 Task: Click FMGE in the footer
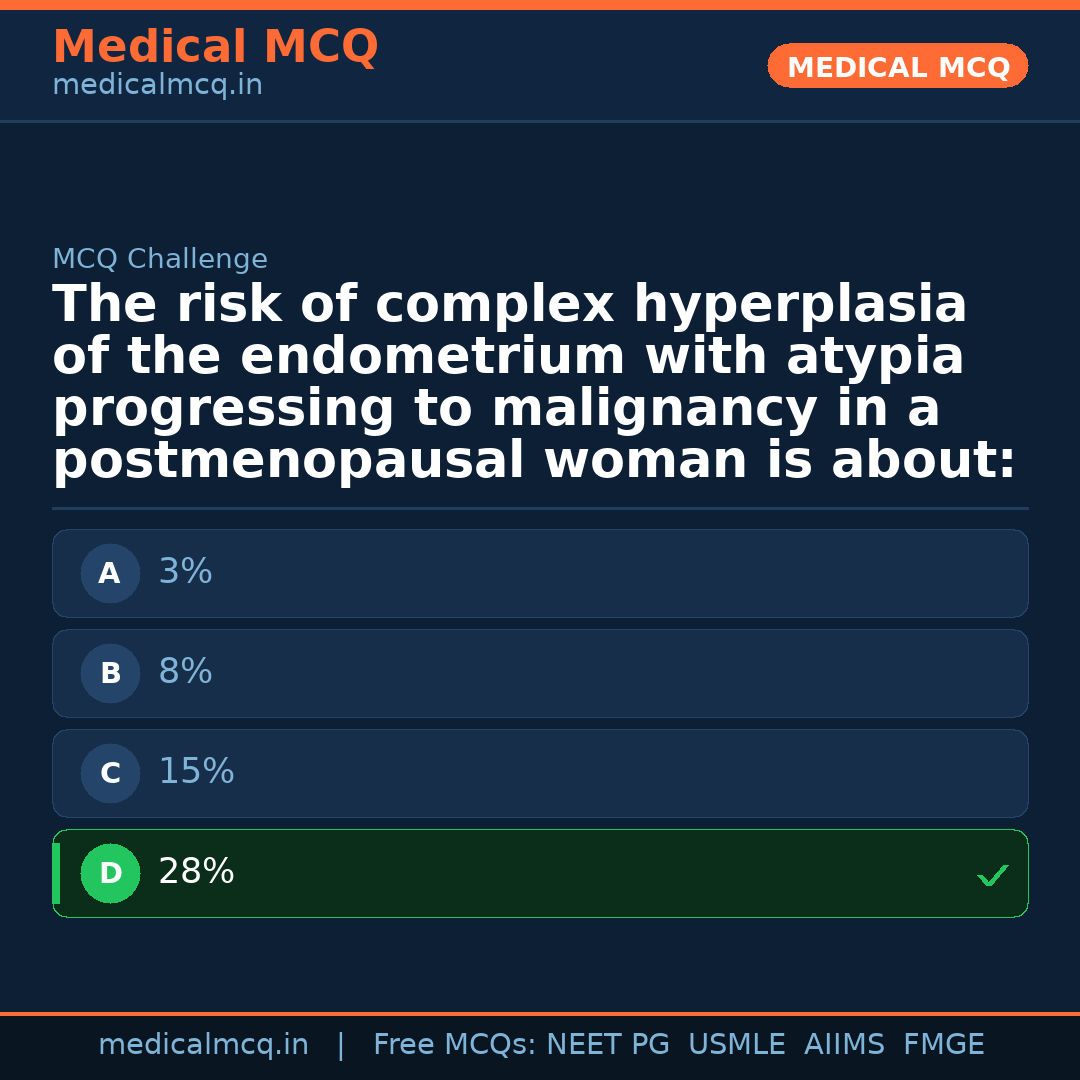[943, 1045]
